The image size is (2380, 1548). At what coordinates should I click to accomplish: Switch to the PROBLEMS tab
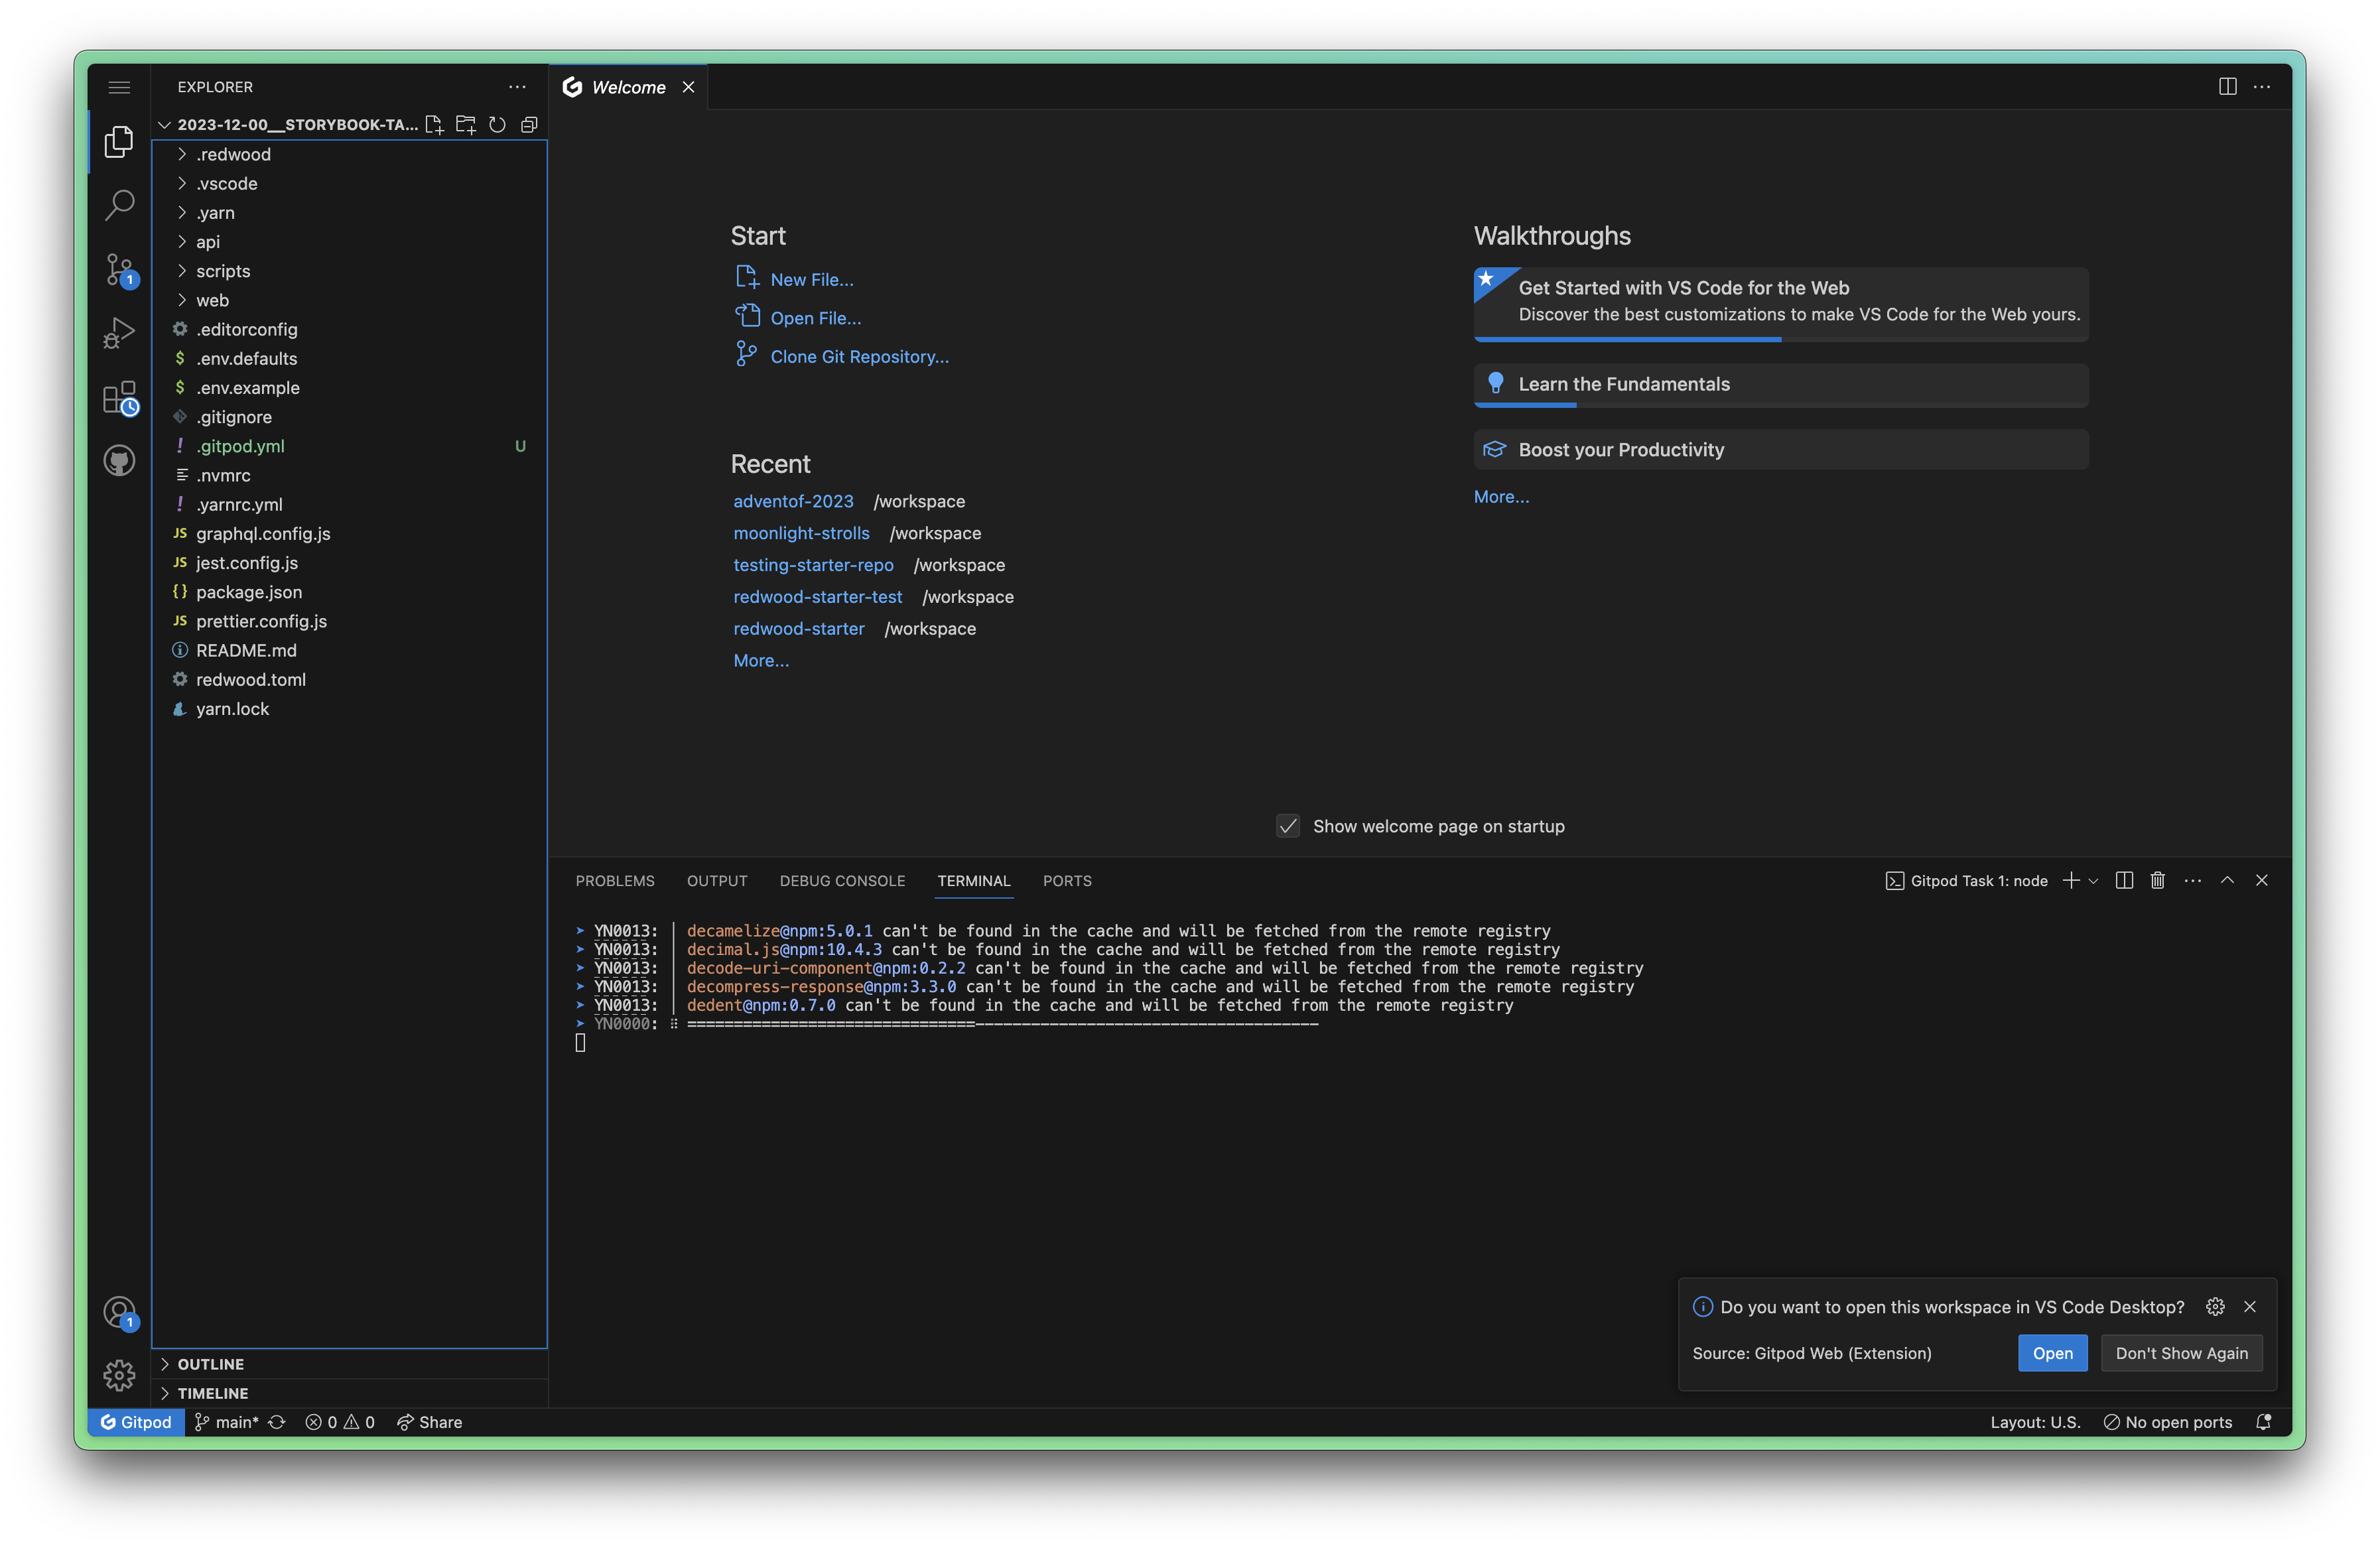pyautogui.click(x=614, y=881)
